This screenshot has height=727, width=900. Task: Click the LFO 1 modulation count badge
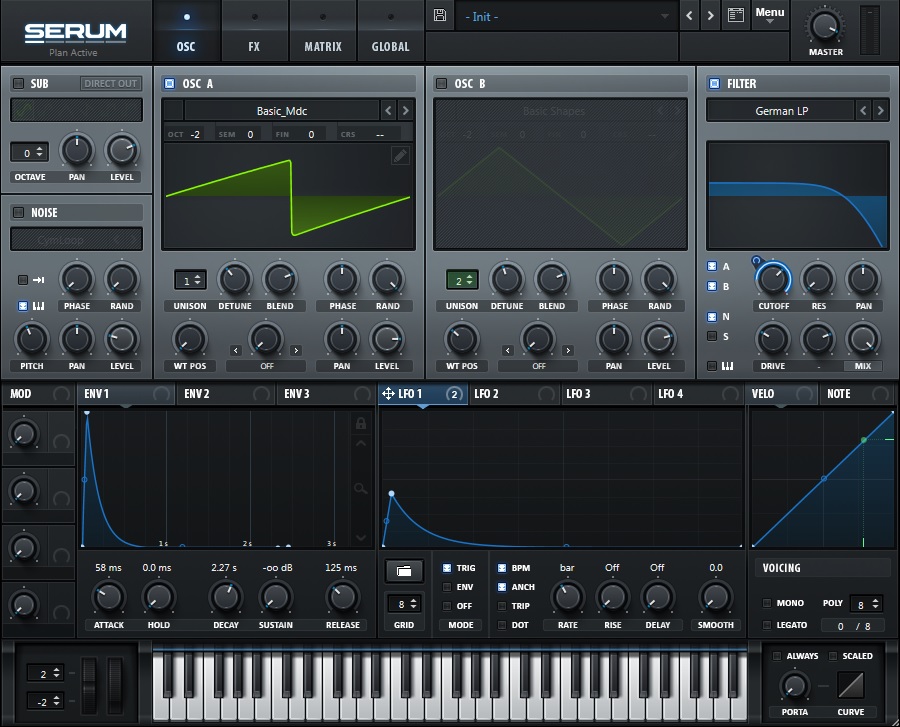click(454, 394)
